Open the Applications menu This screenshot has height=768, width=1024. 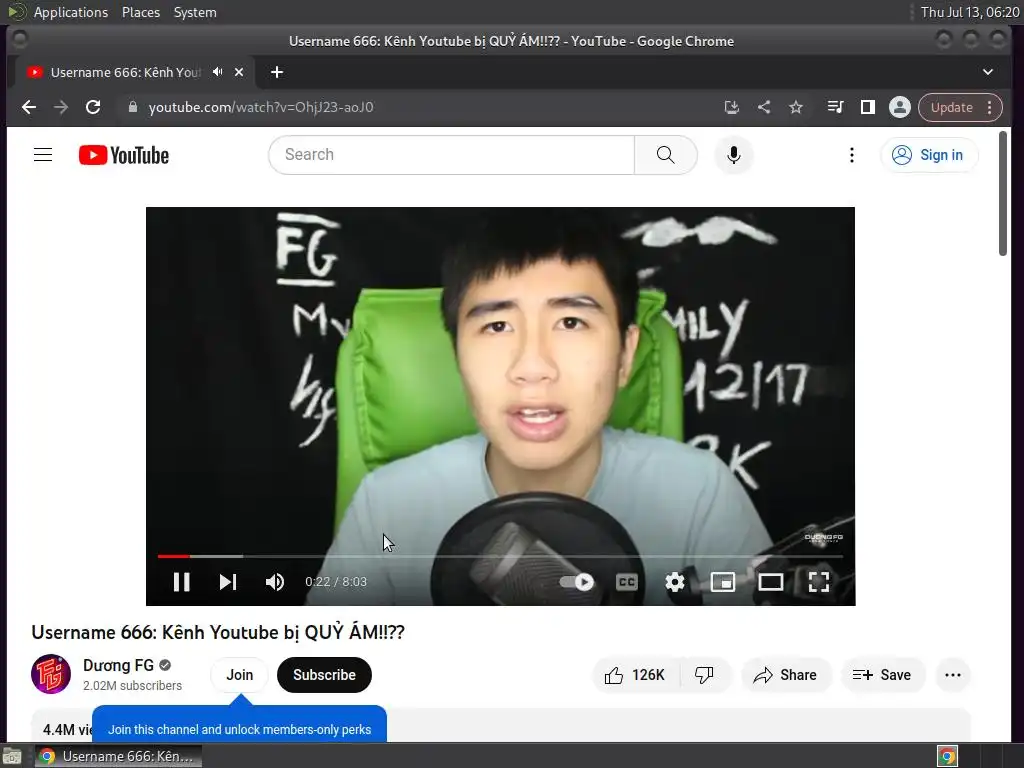pos(71,12)
